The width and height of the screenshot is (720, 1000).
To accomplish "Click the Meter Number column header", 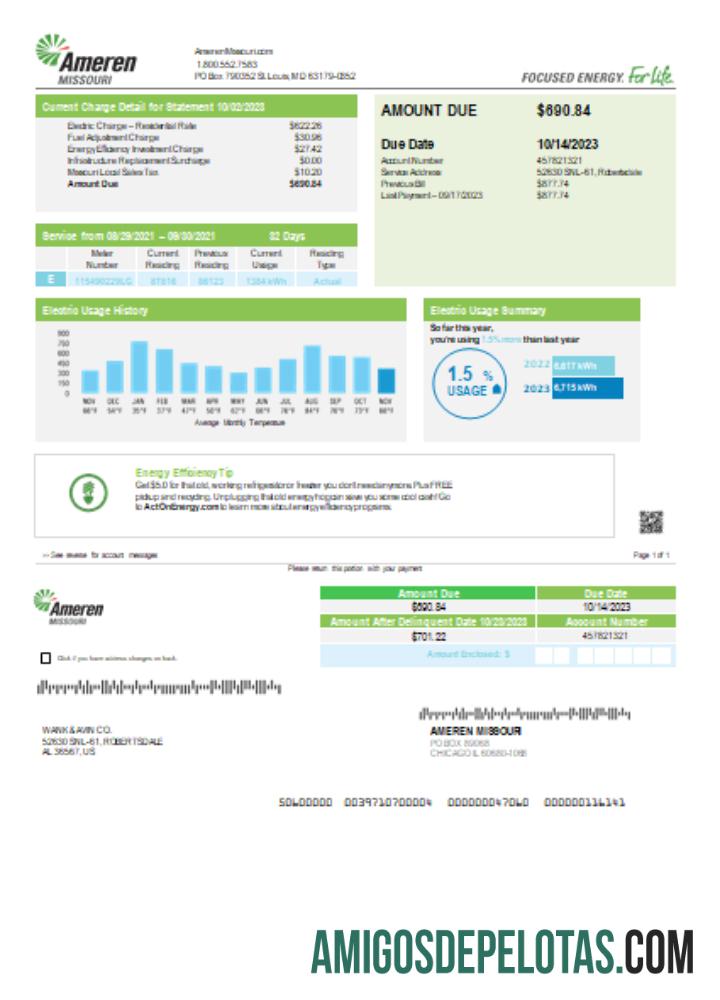I will [101, 259].
